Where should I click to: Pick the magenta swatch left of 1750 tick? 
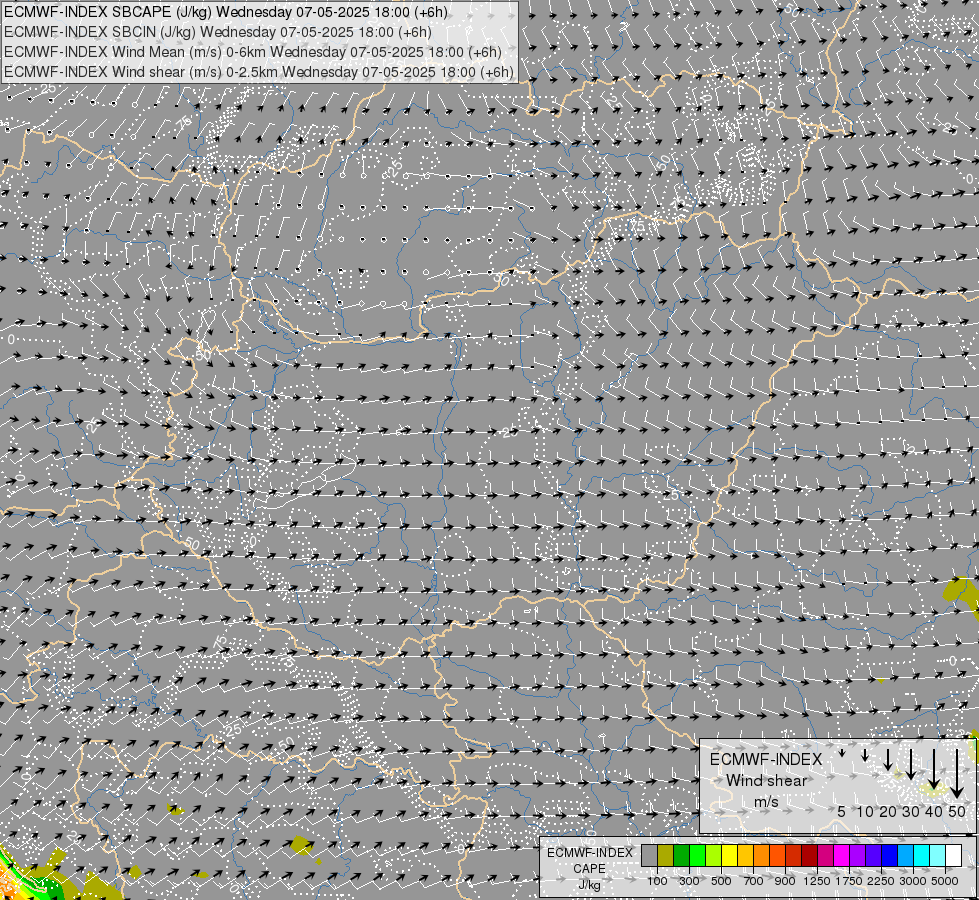pyautogui.click(x=842, y=855)
